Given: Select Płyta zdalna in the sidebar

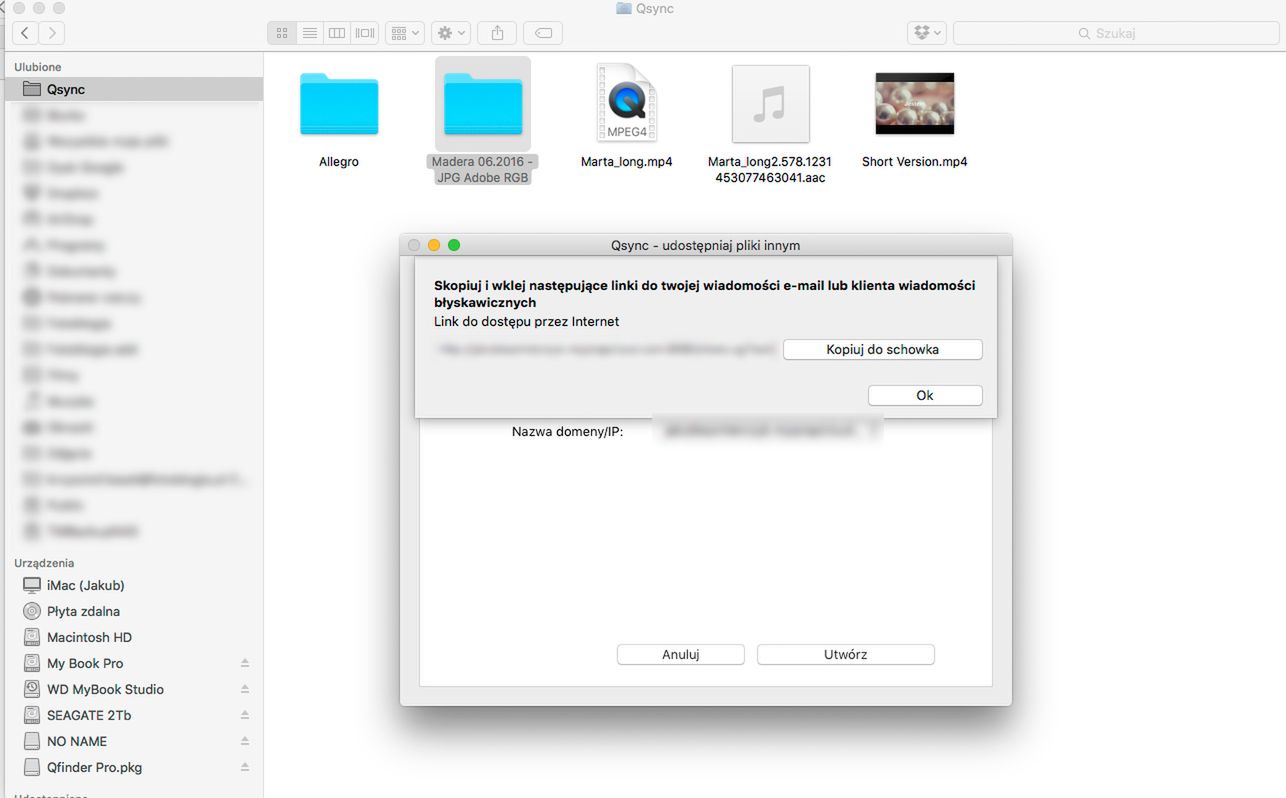Looking at the screenshot, I should point(134,611).
